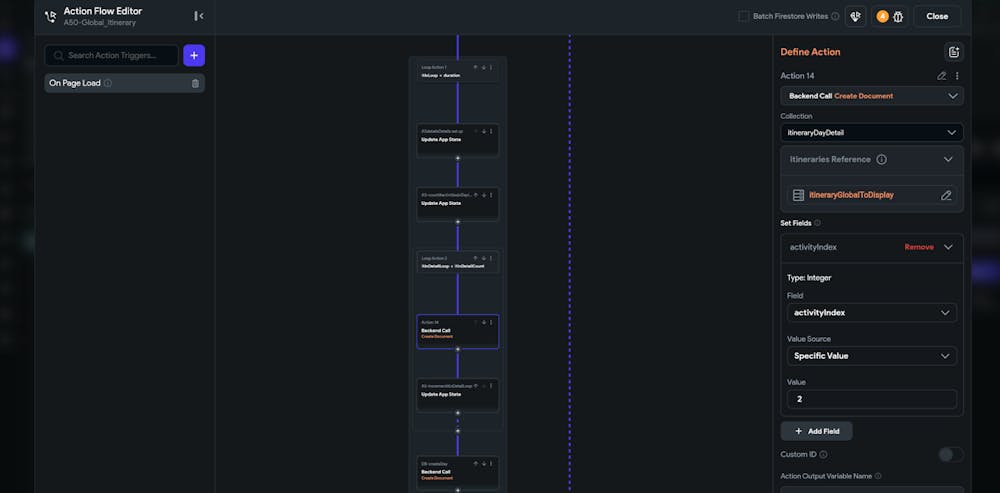Toggle the Custom ID switch
Image resolution: width=1000 pixels, height=493 pixels.
coord(950,455)
